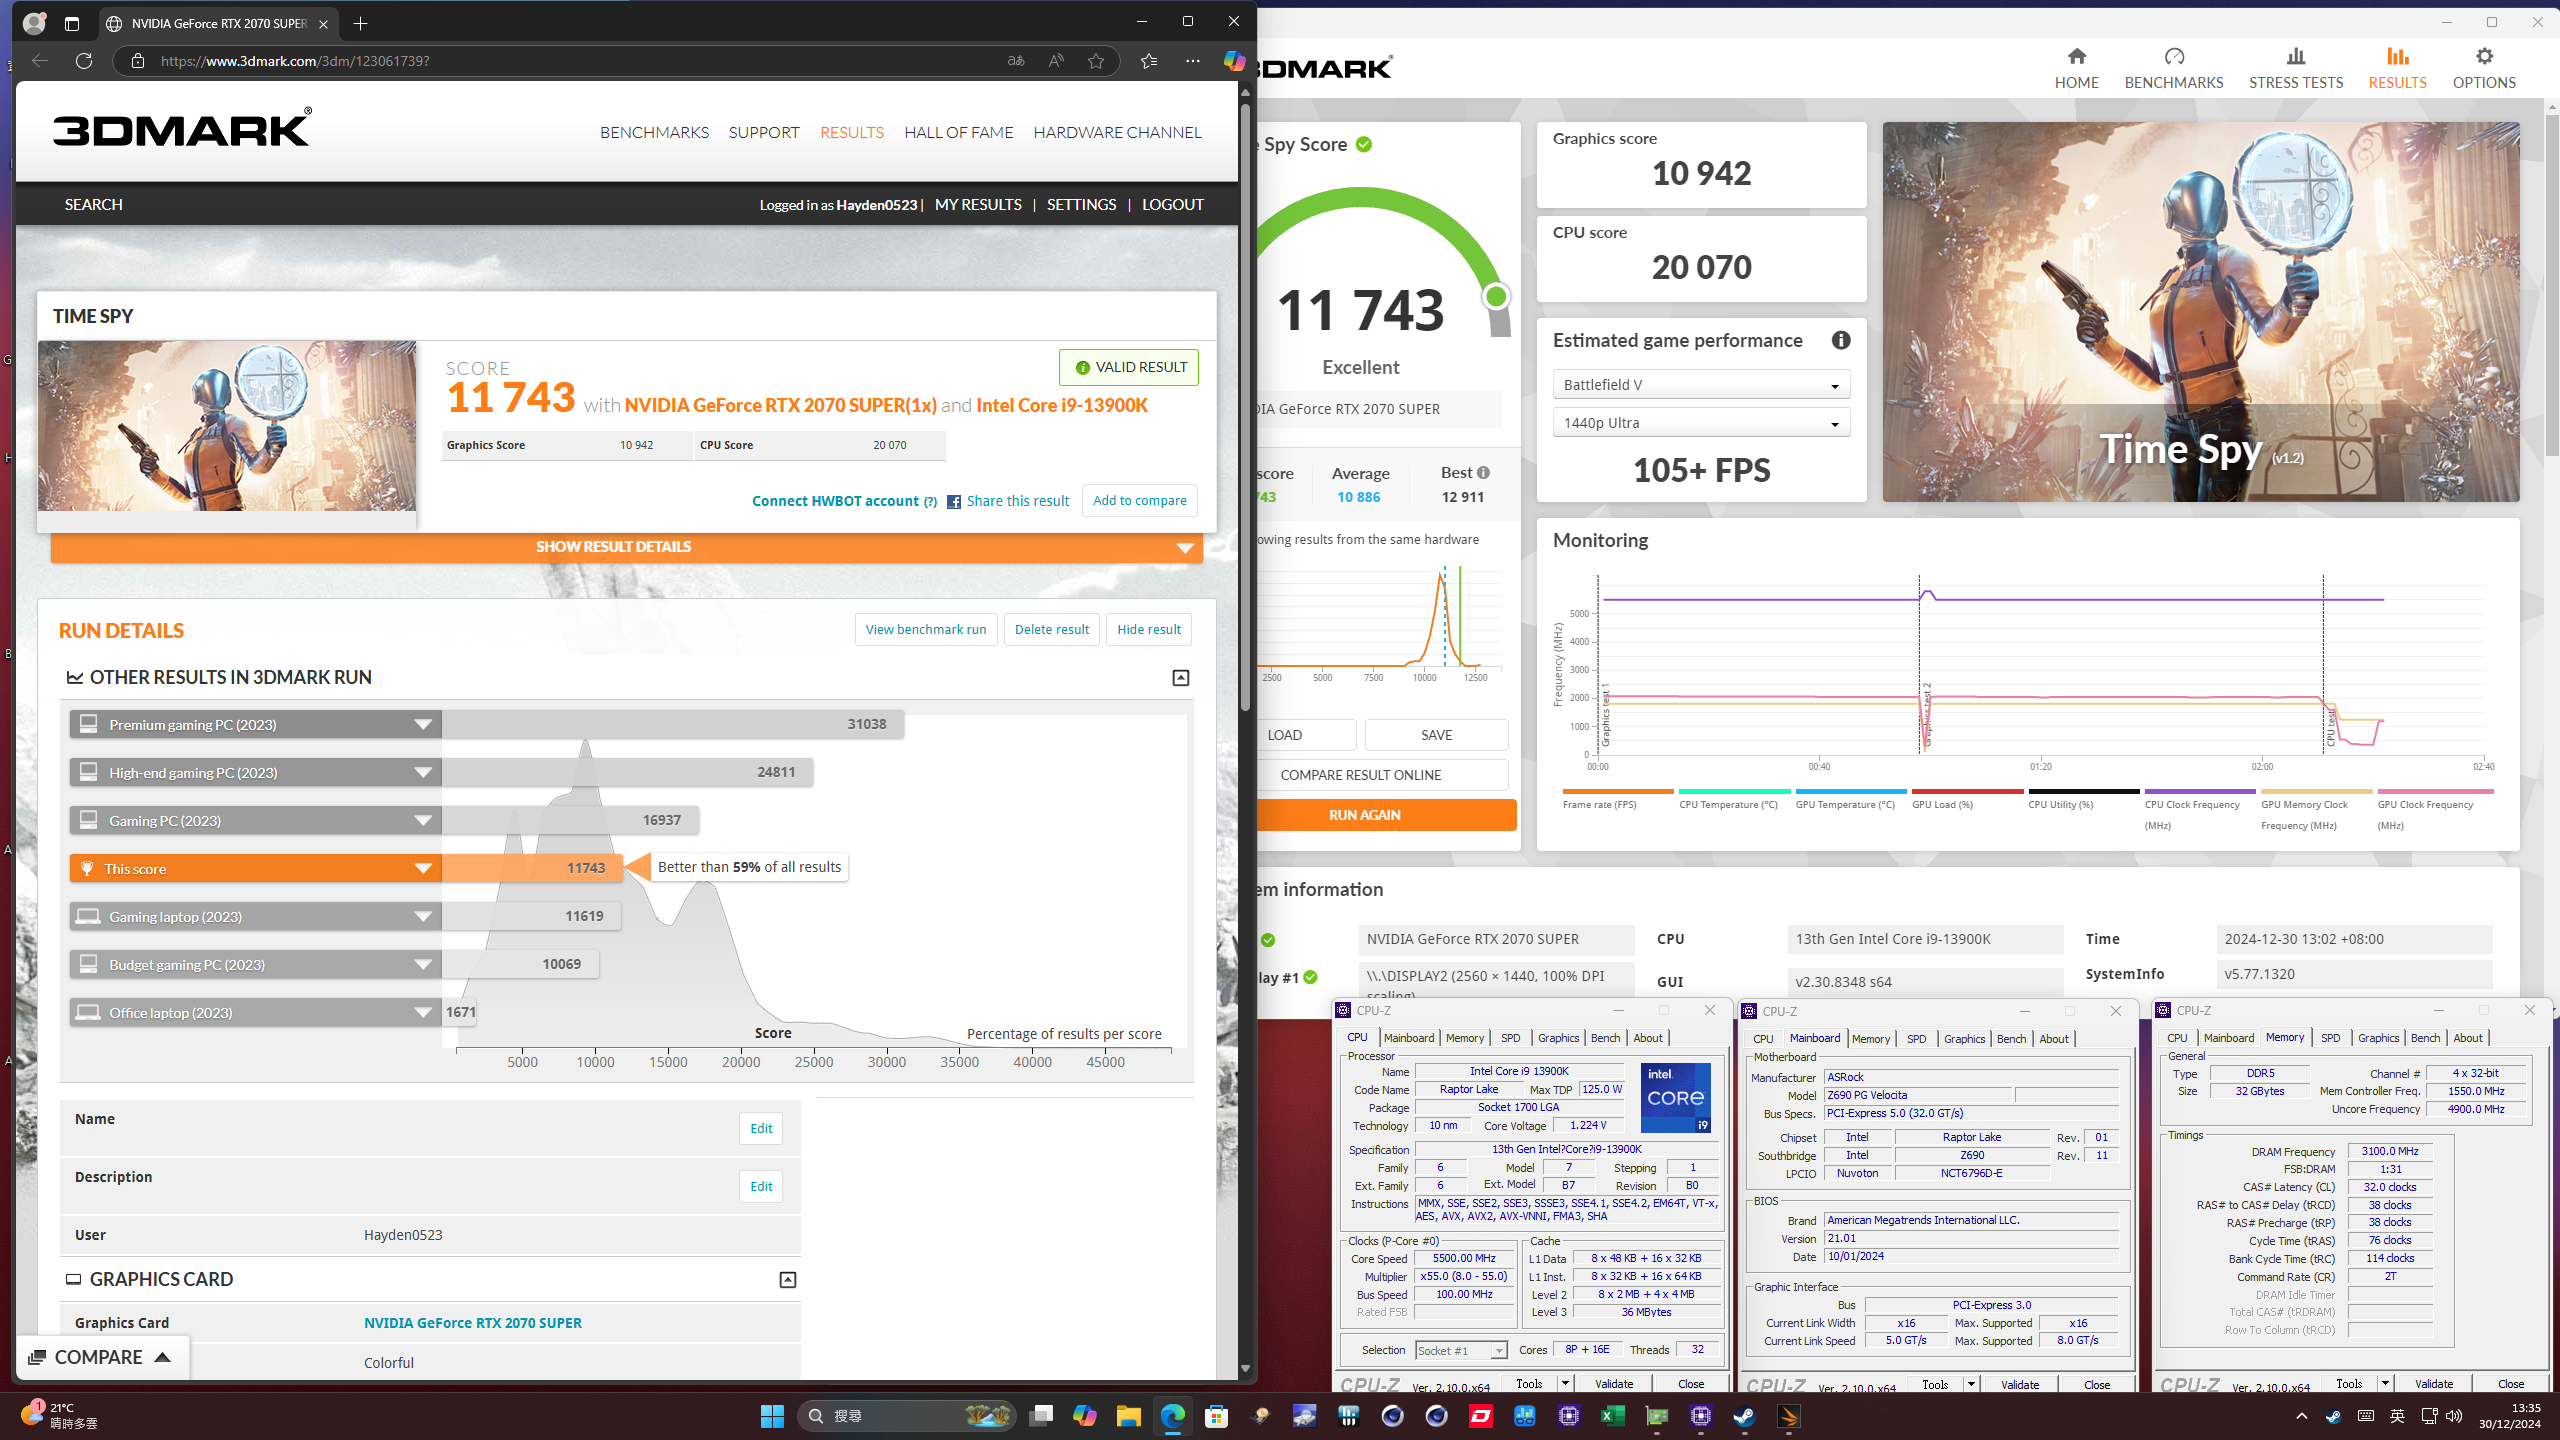Image resolution: width=2560 pixels, height=1440 pixels.
Task: Click RUN AGAIN button
Action: tap(1386, 815)
